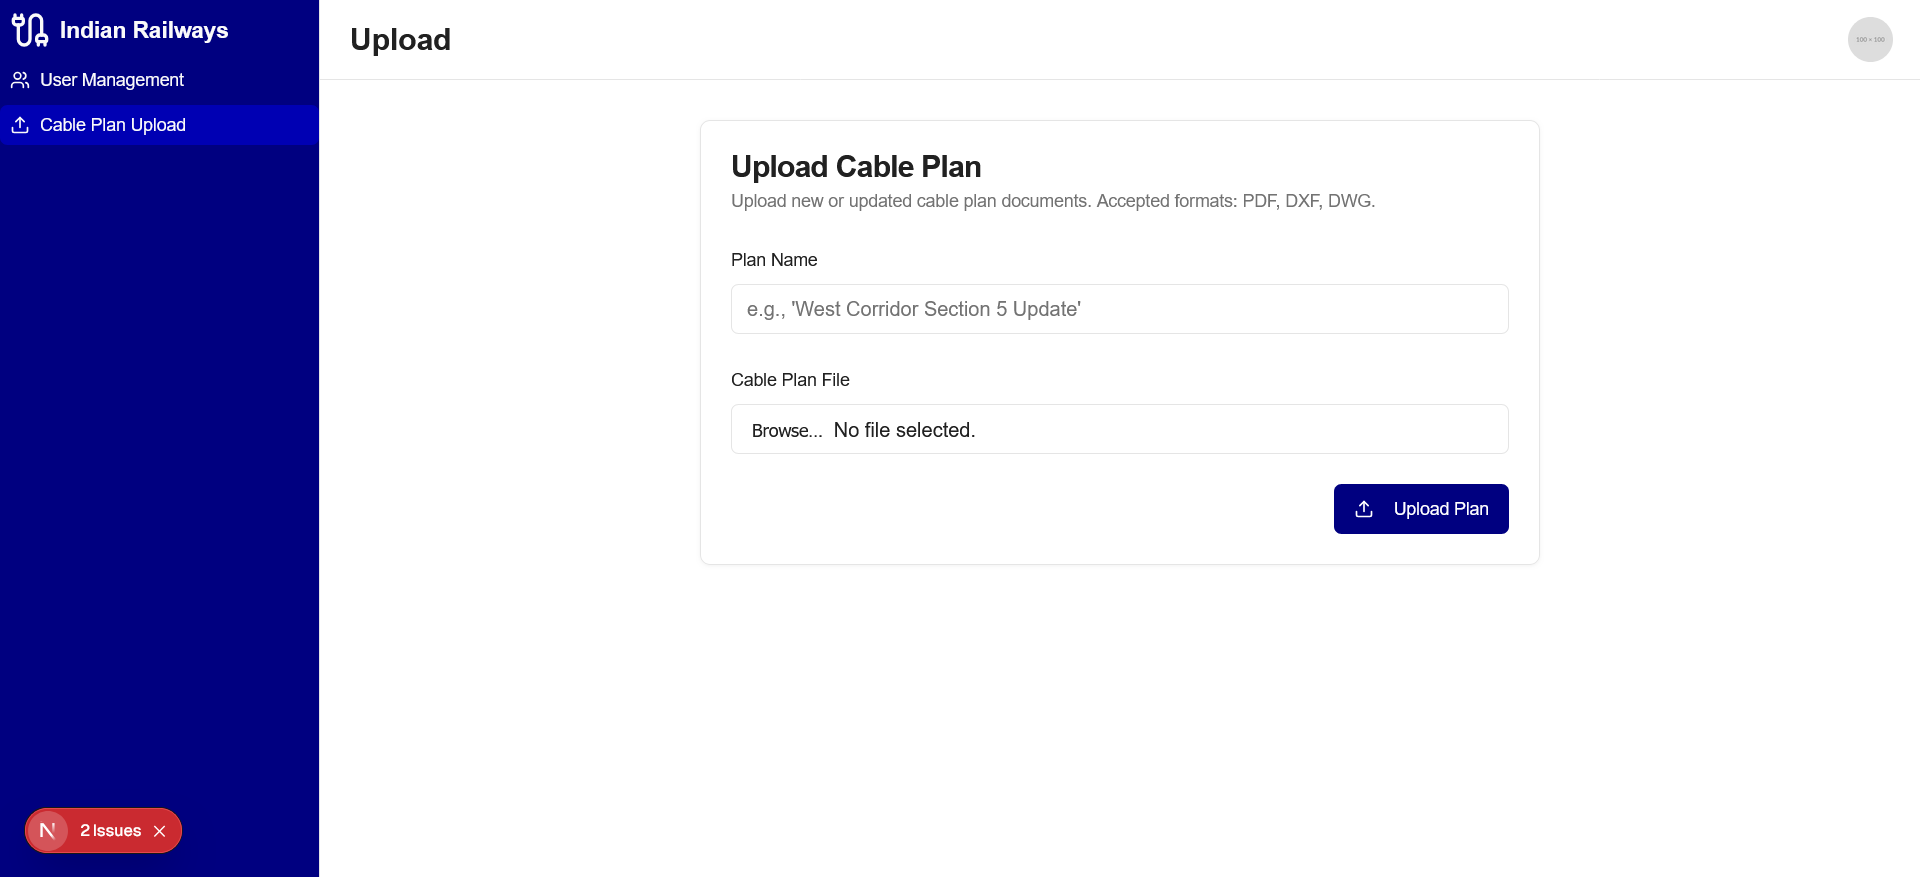Click the User Management people icon
Viewport: 1920px width, 877px height.
(20, 80)
